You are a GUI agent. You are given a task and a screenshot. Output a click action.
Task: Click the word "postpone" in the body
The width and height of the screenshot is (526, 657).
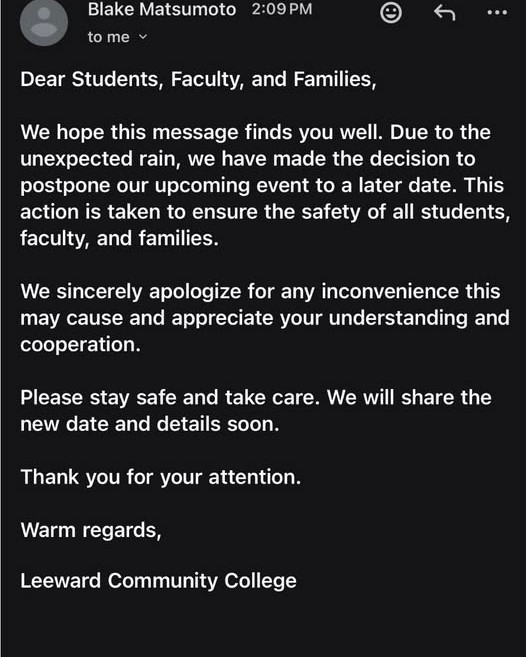coord(65,186)
